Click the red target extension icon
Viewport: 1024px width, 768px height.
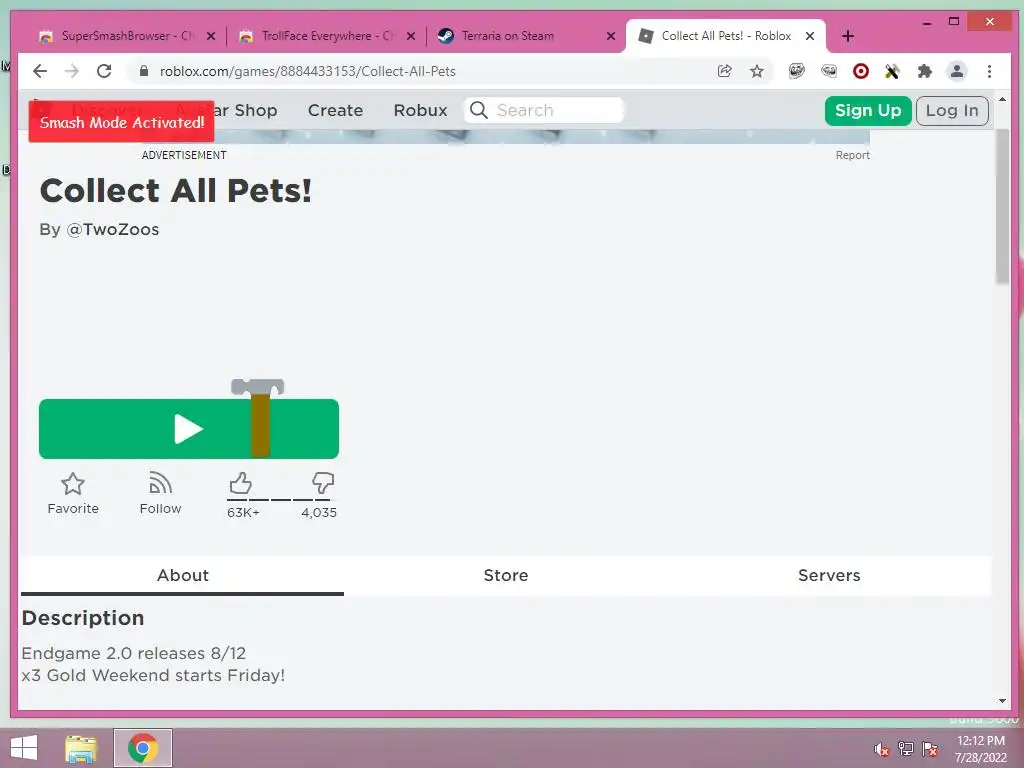pyautogui.click(x=861, y=71)
